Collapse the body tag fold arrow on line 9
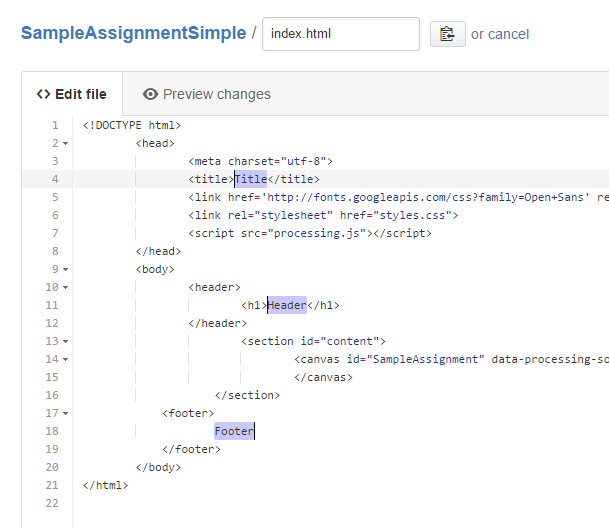 [x=65, y=270]
